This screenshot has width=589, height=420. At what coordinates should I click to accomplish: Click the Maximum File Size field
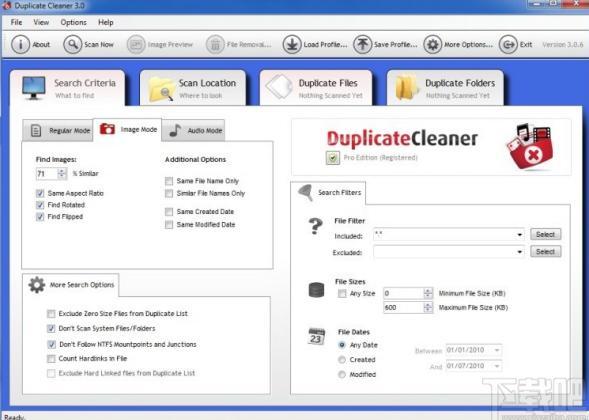pyautogui.click(x=403, y=308)
